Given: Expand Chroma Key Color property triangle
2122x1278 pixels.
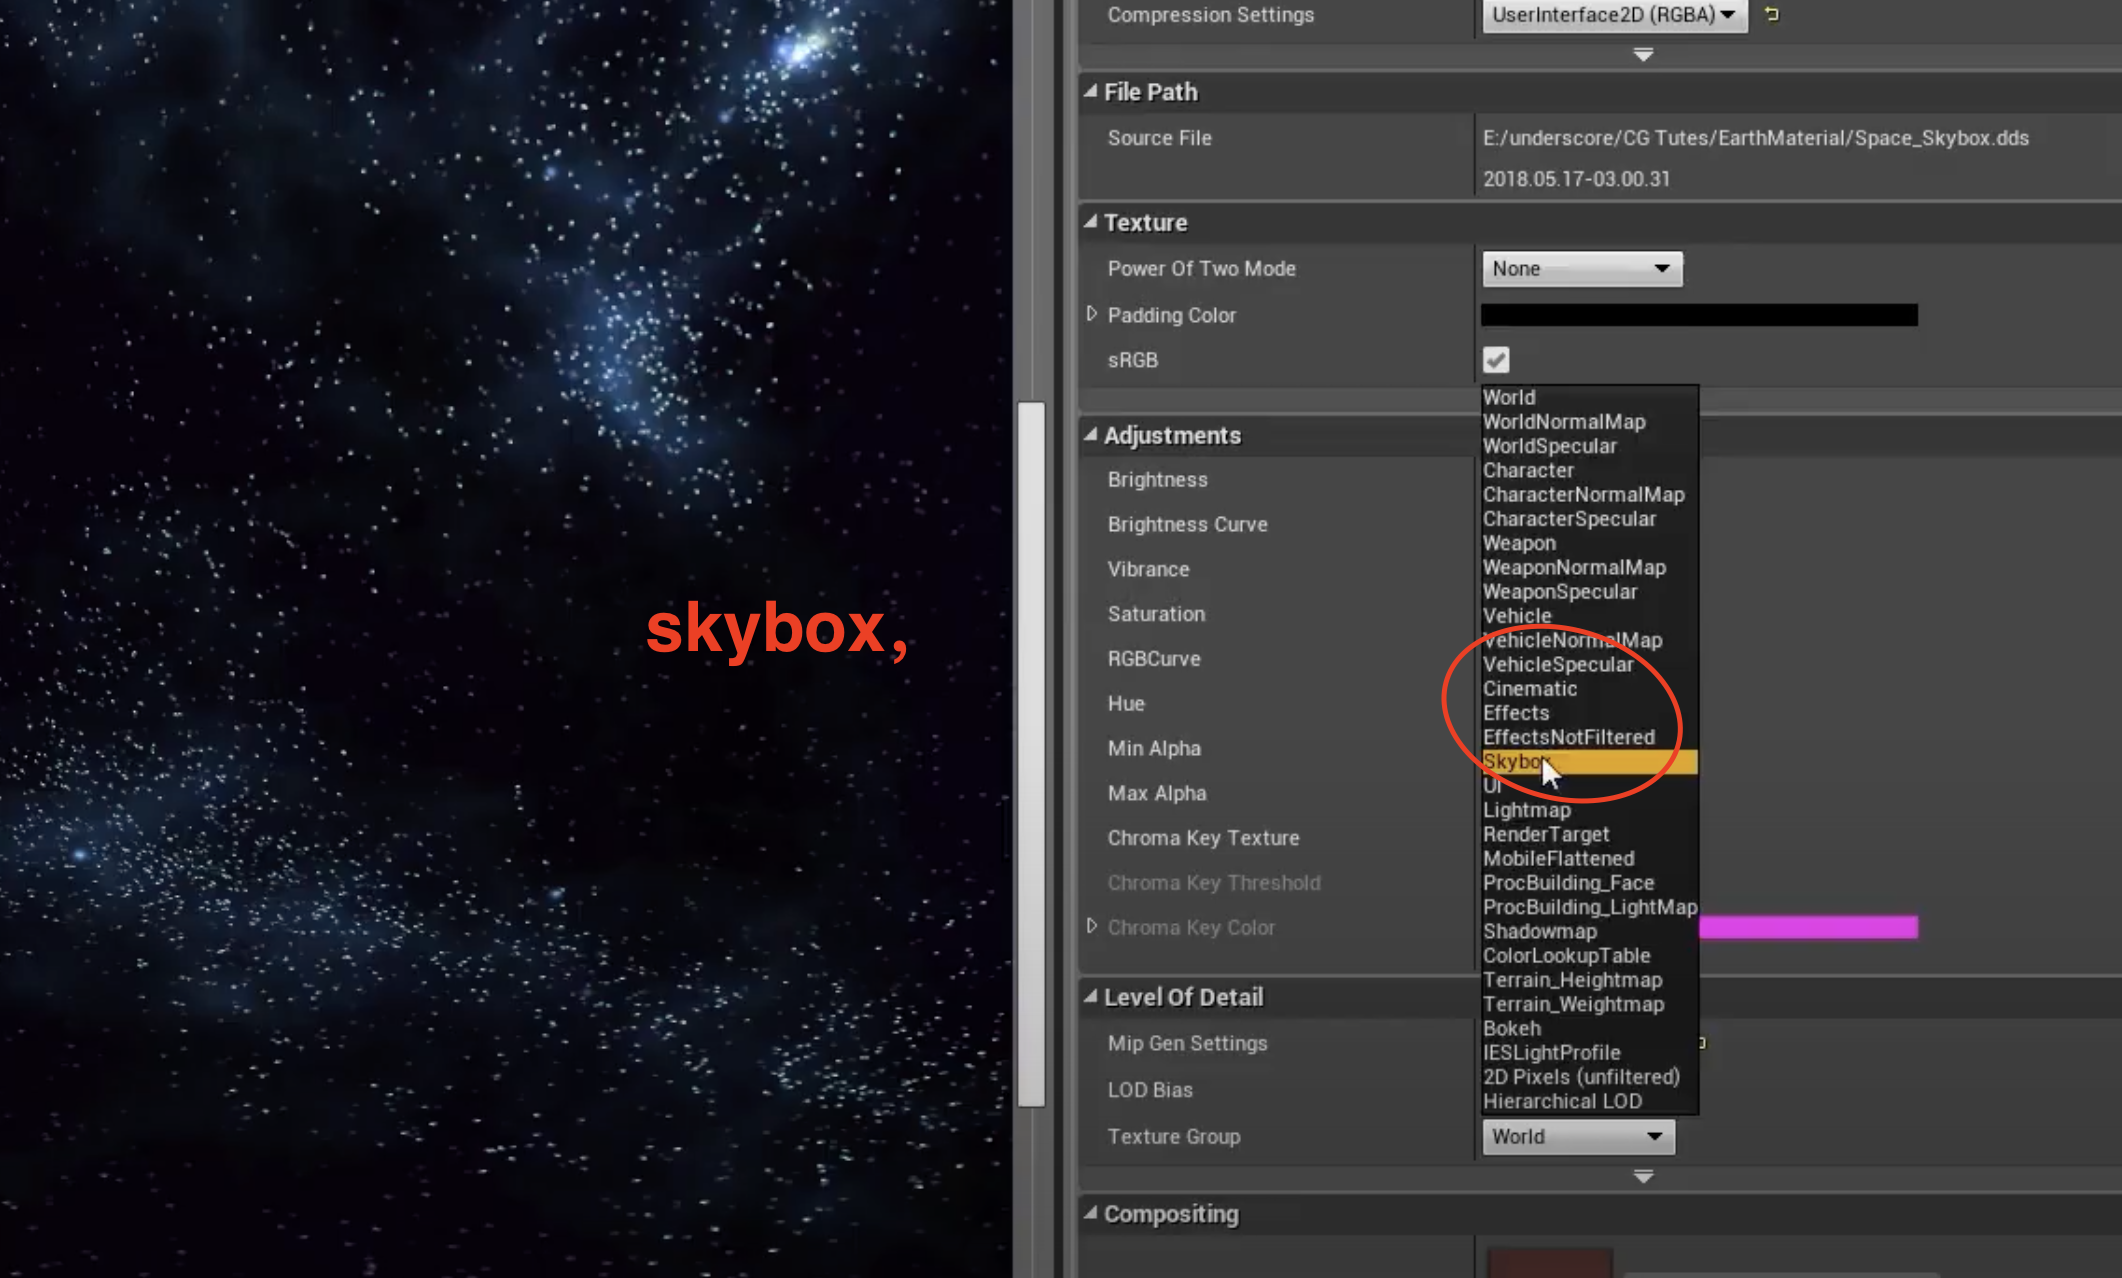Looking at the screenshot, I should click(x=1092, y=927).
